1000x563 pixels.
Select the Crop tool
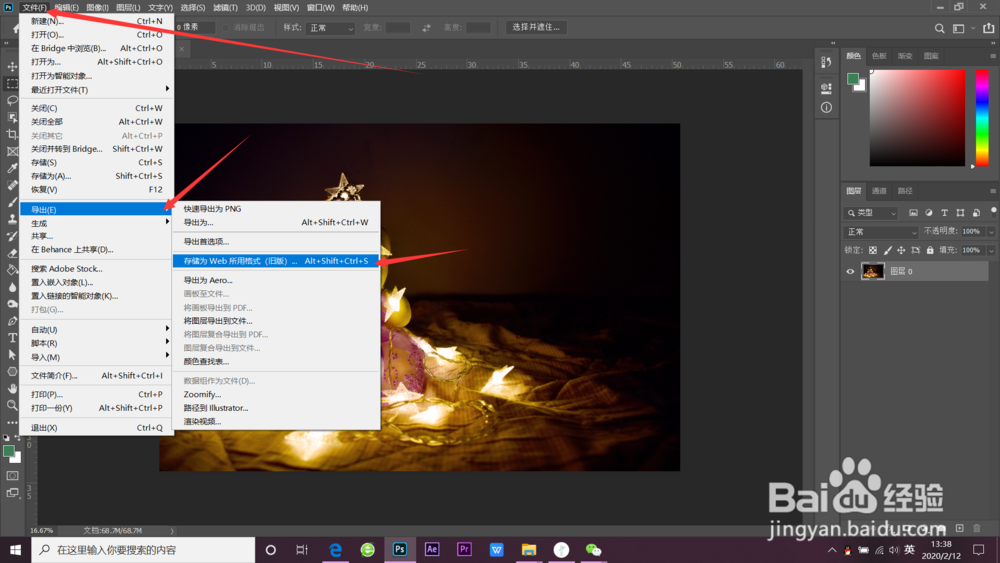tap(12, 134)
